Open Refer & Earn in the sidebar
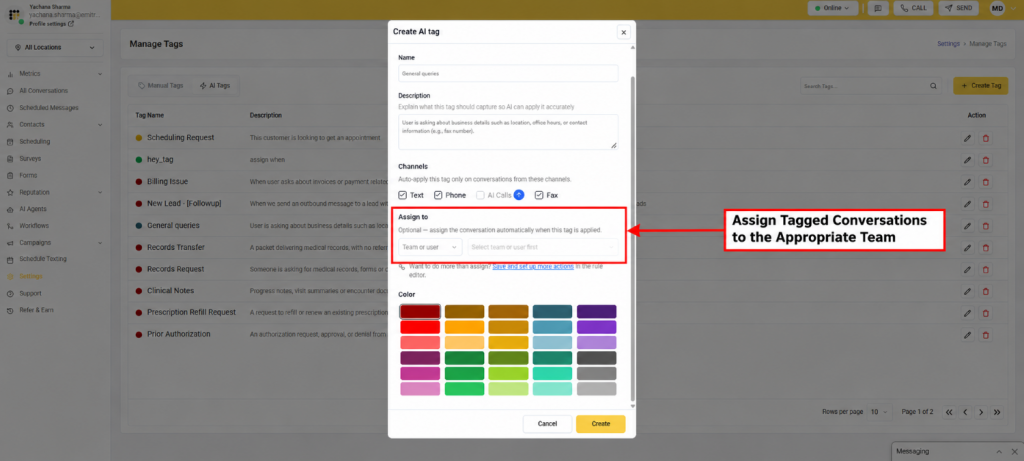This screenshot has width=1024, height=461. [x=37, y=310]
